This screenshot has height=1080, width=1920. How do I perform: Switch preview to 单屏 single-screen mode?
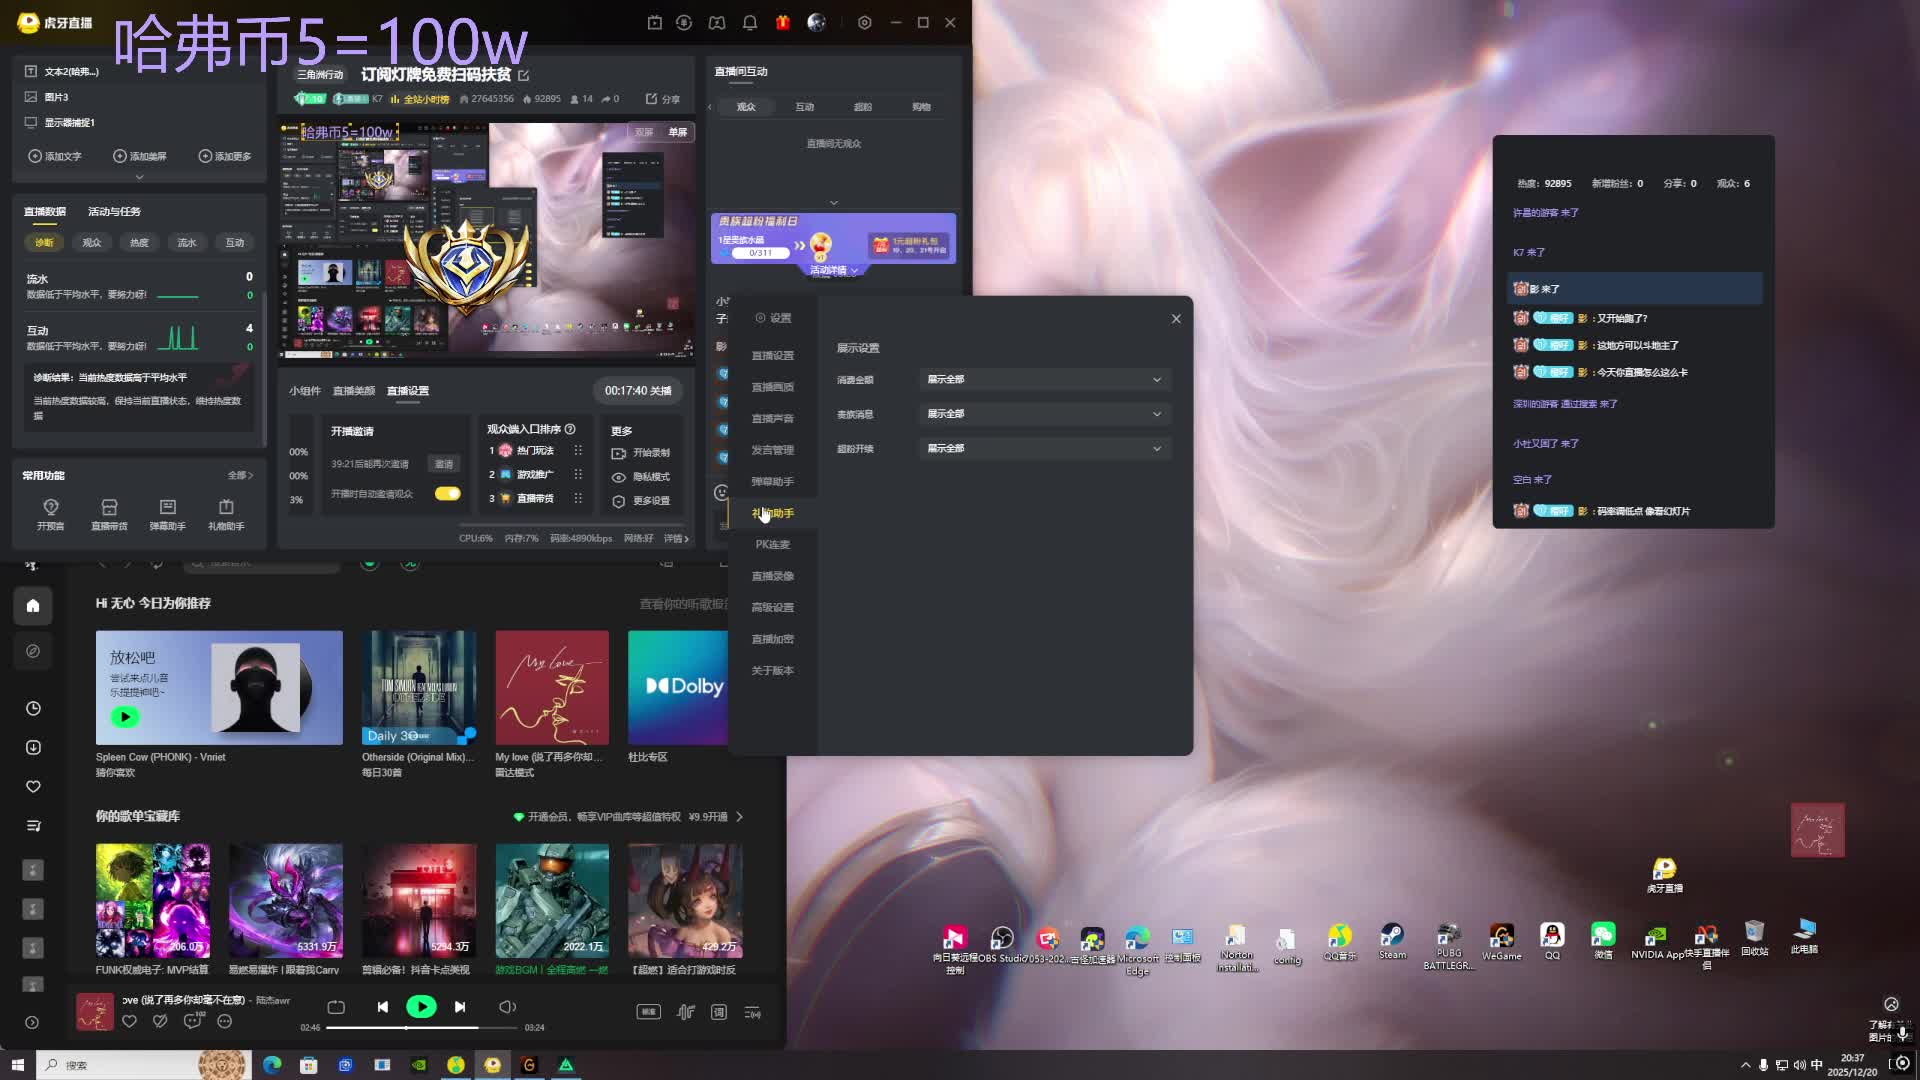[678, 132]
